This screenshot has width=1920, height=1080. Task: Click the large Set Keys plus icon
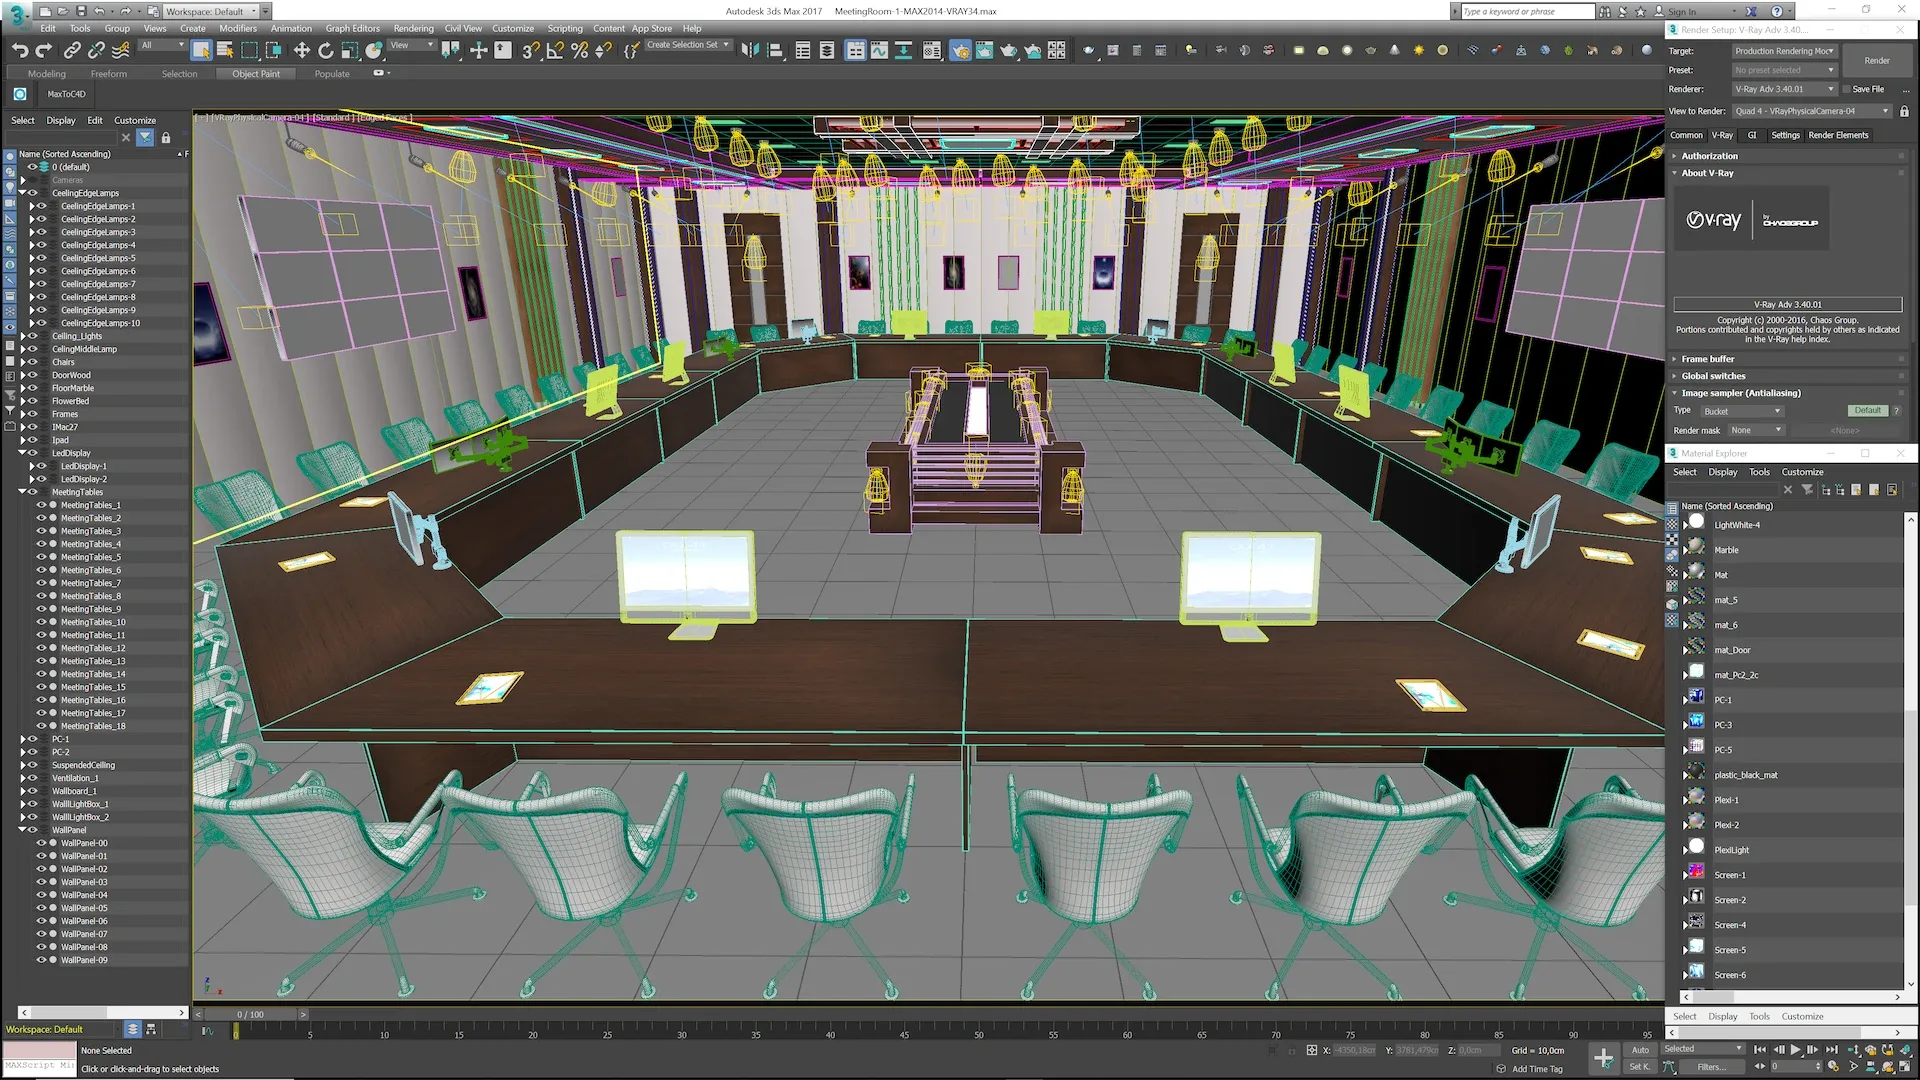click(x=1603, y=1058)
